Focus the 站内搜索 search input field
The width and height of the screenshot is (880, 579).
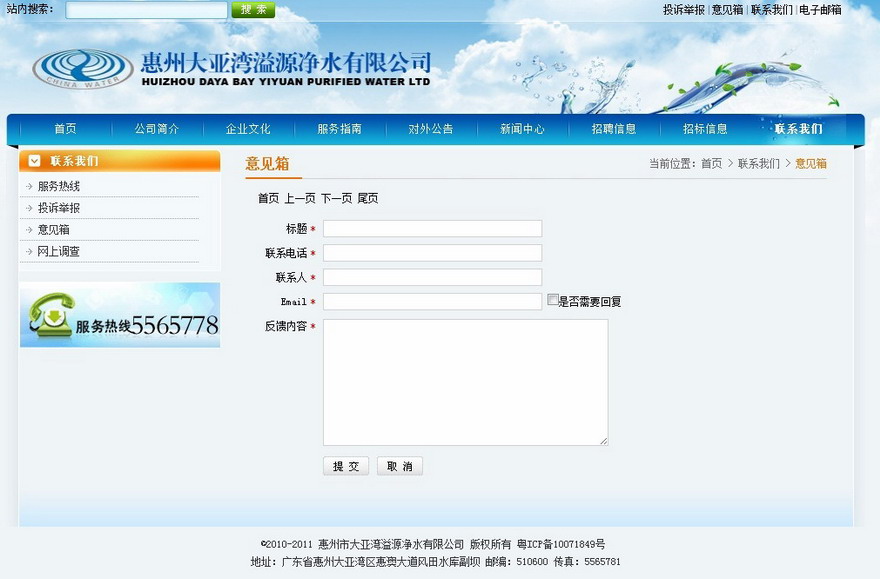coord(146,10)
